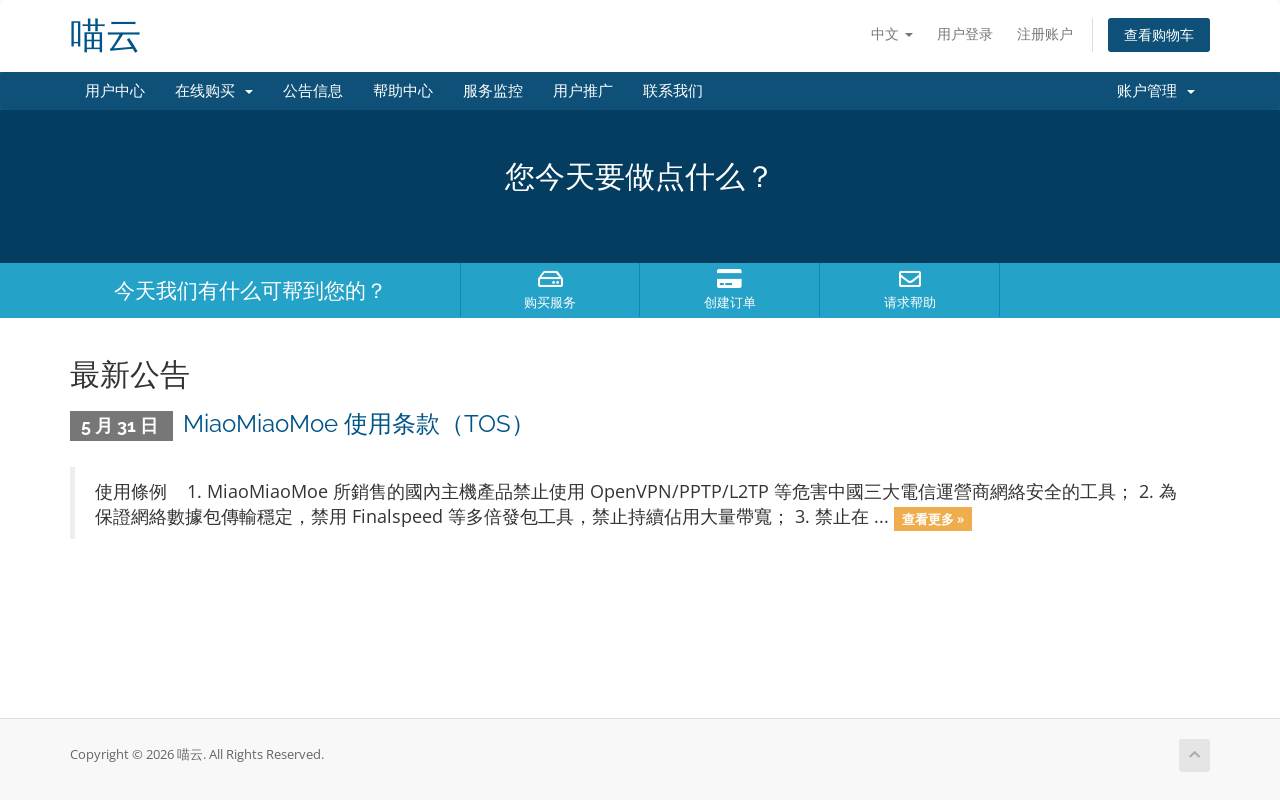Click the 购买服务 label
The height and width of the screenshot is (800, 1280).
coord(550,302)
